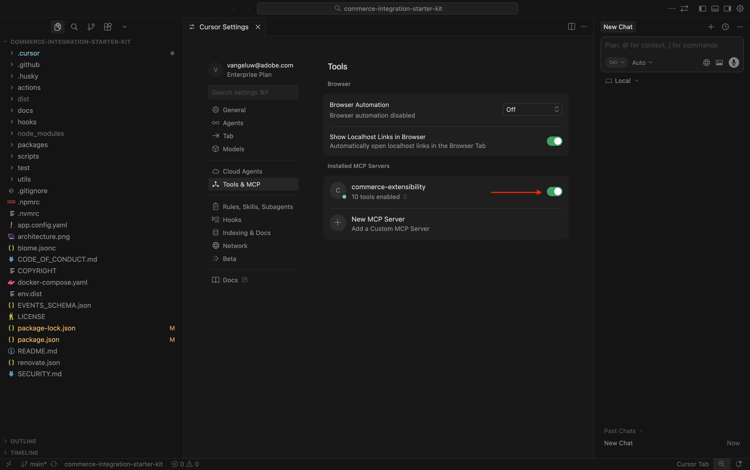The image size is (750, 470).
Task: Expand the TIMELINE section
Action: (x=22, y=452)
